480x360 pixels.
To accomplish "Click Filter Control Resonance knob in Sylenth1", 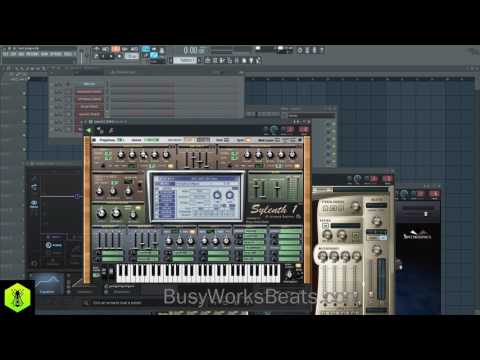I will click(x=116, y=213).
